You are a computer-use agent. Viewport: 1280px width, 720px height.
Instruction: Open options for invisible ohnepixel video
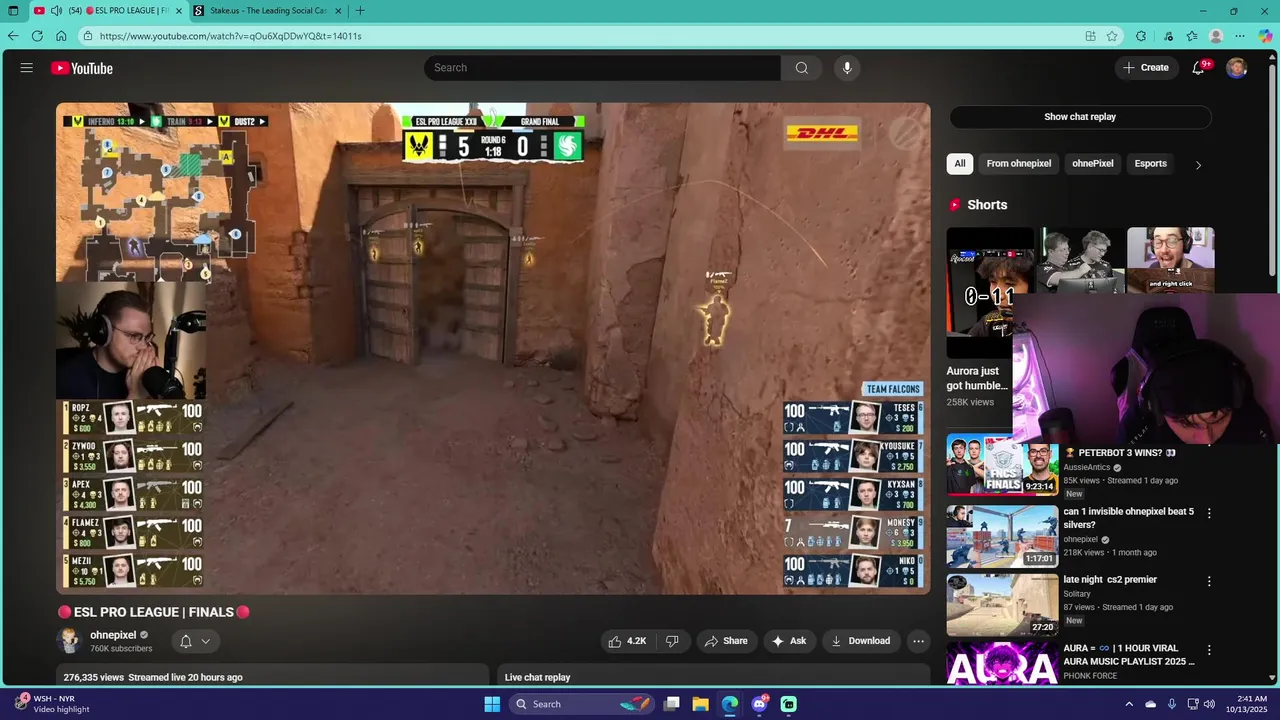[x=1209, y=513]
